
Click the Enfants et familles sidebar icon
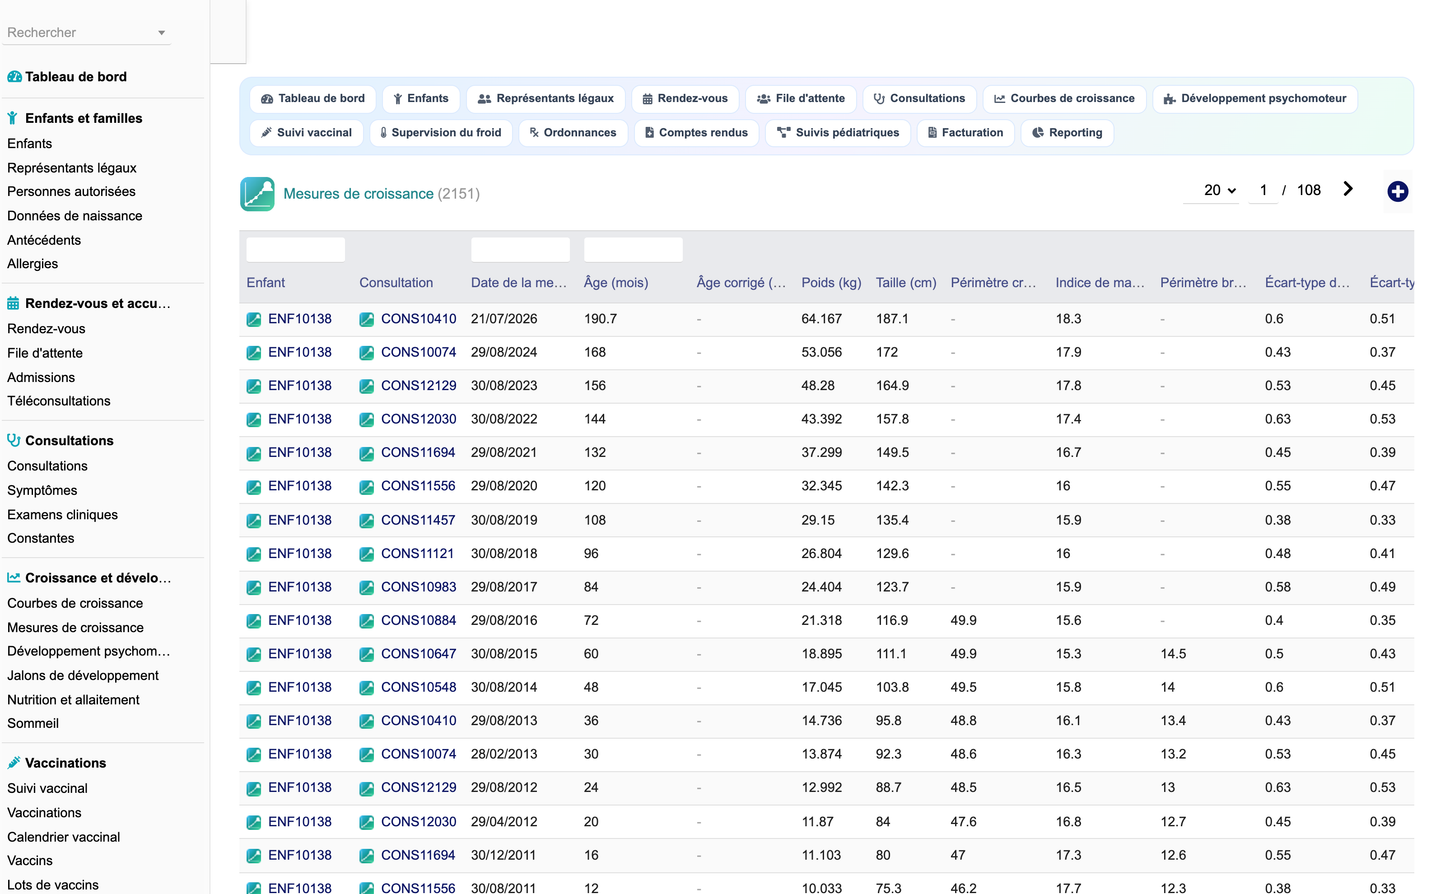click(x=13, y=118)
